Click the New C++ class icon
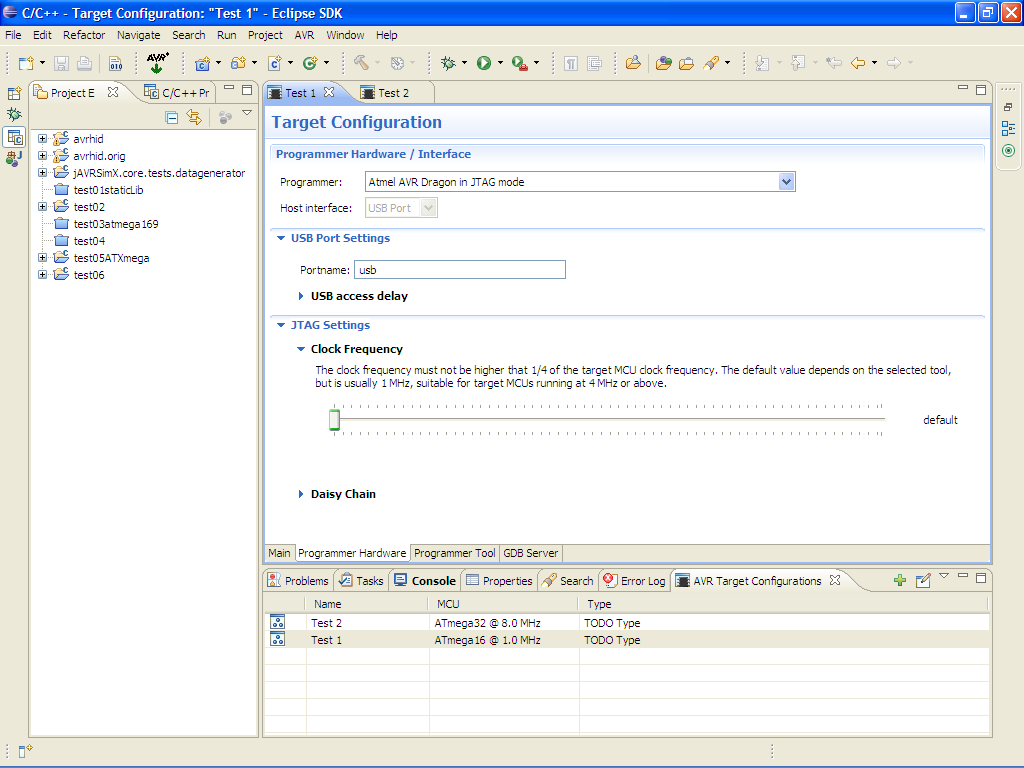 click(x=310, y=63)
